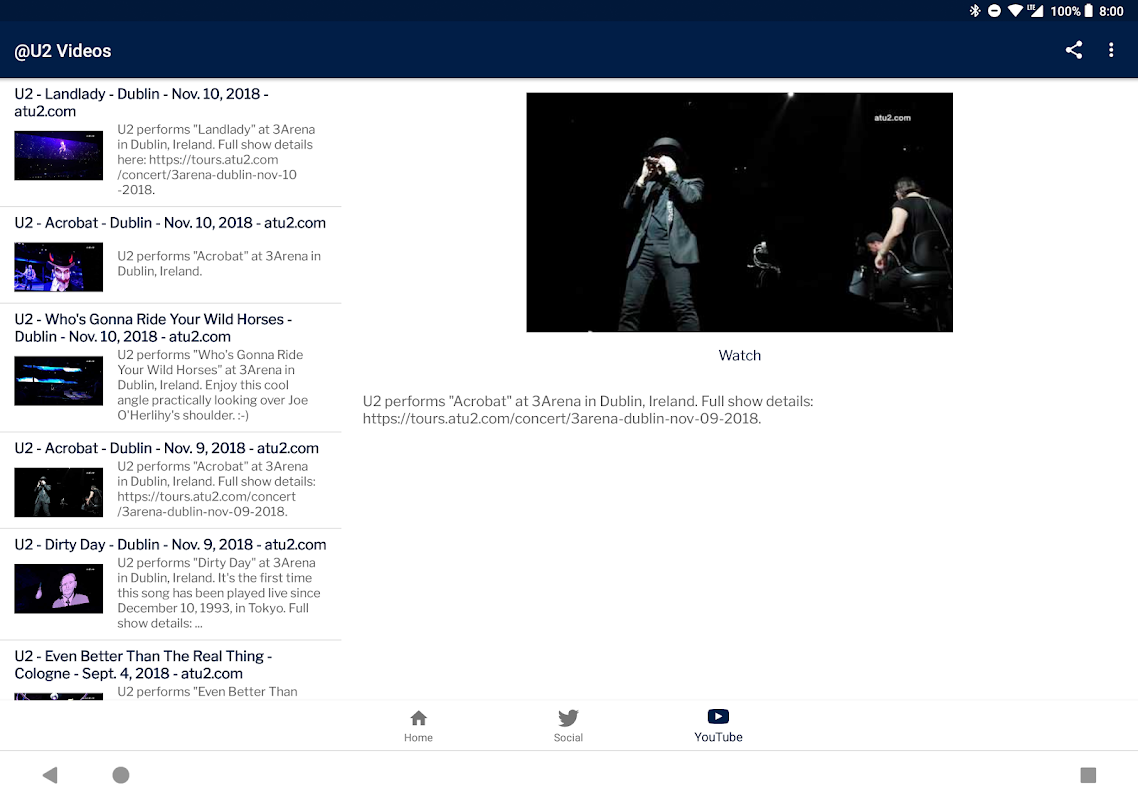Tap the Wi-Fi status icon

[x=1015, y=10]
